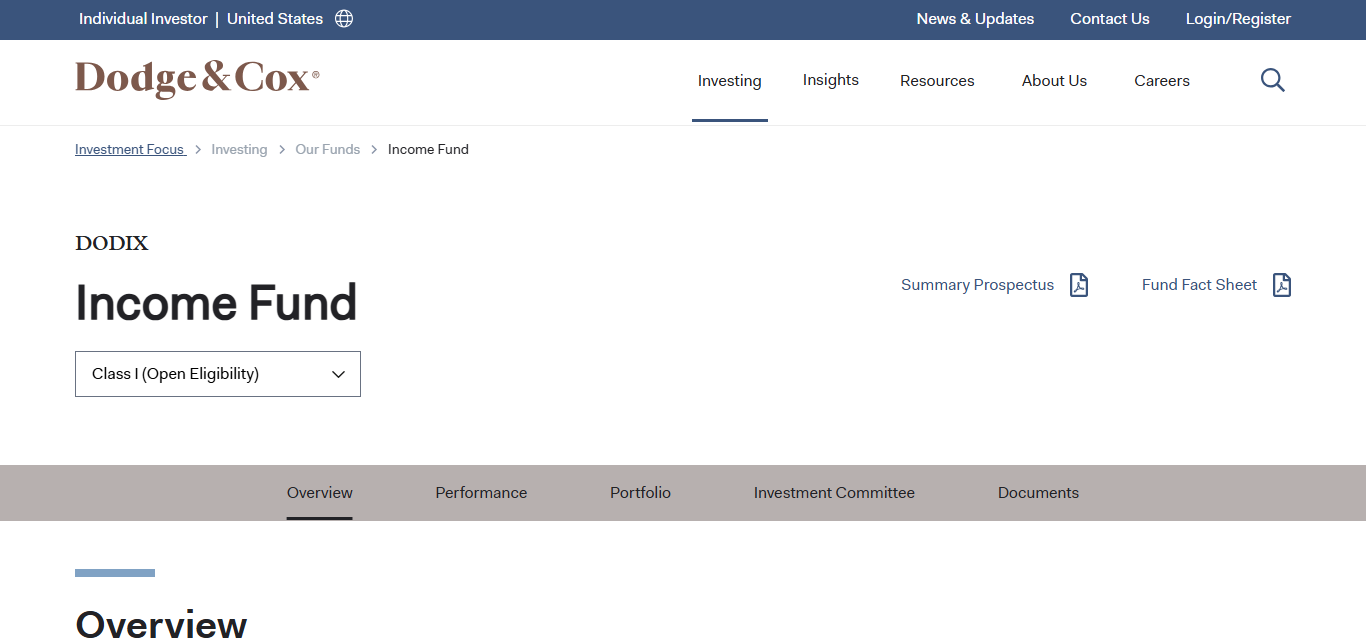The height and width of the screenshot is (641, 1366).
Task: Open the About Us main menu
Action: (x=1054, y=81)
